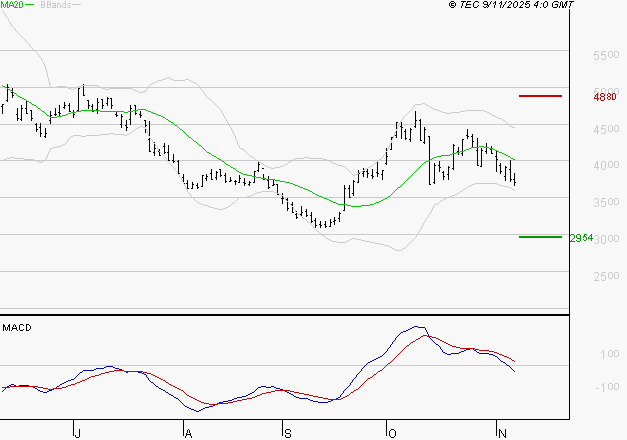
Task: Select the green support line marker
Action: (x=540, y=237)
